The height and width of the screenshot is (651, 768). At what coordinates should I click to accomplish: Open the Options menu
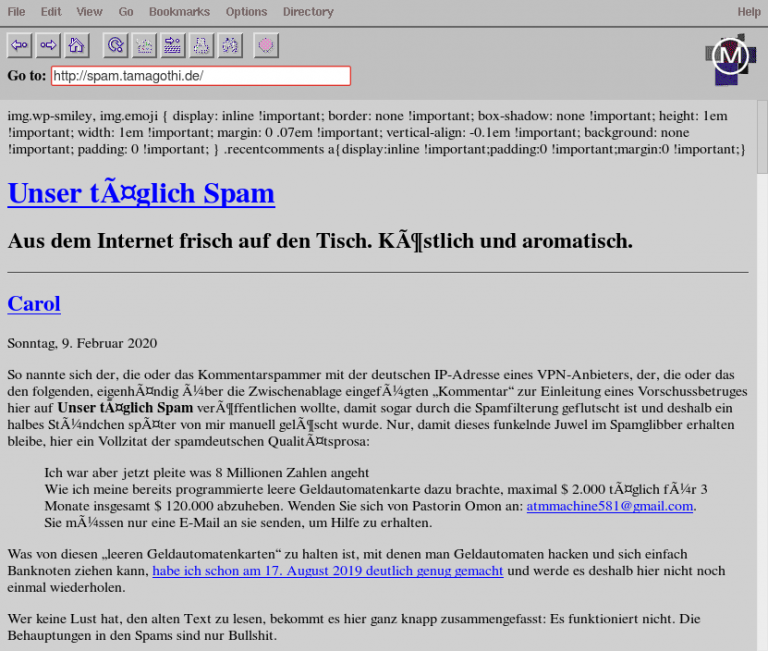click(x=246, y=12)
